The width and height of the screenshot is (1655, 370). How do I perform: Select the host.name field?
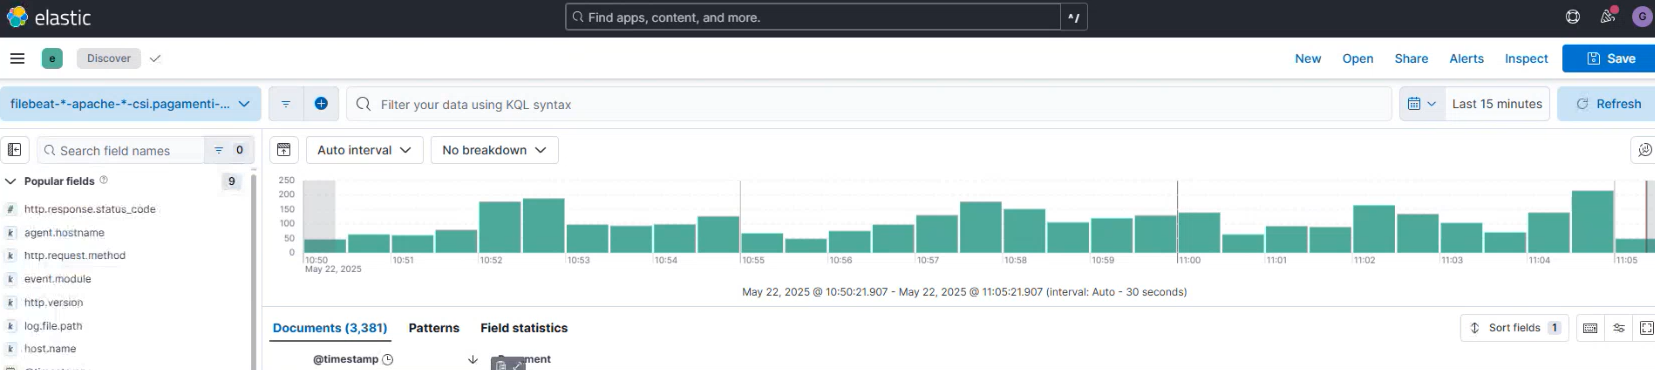pos(50,349)
